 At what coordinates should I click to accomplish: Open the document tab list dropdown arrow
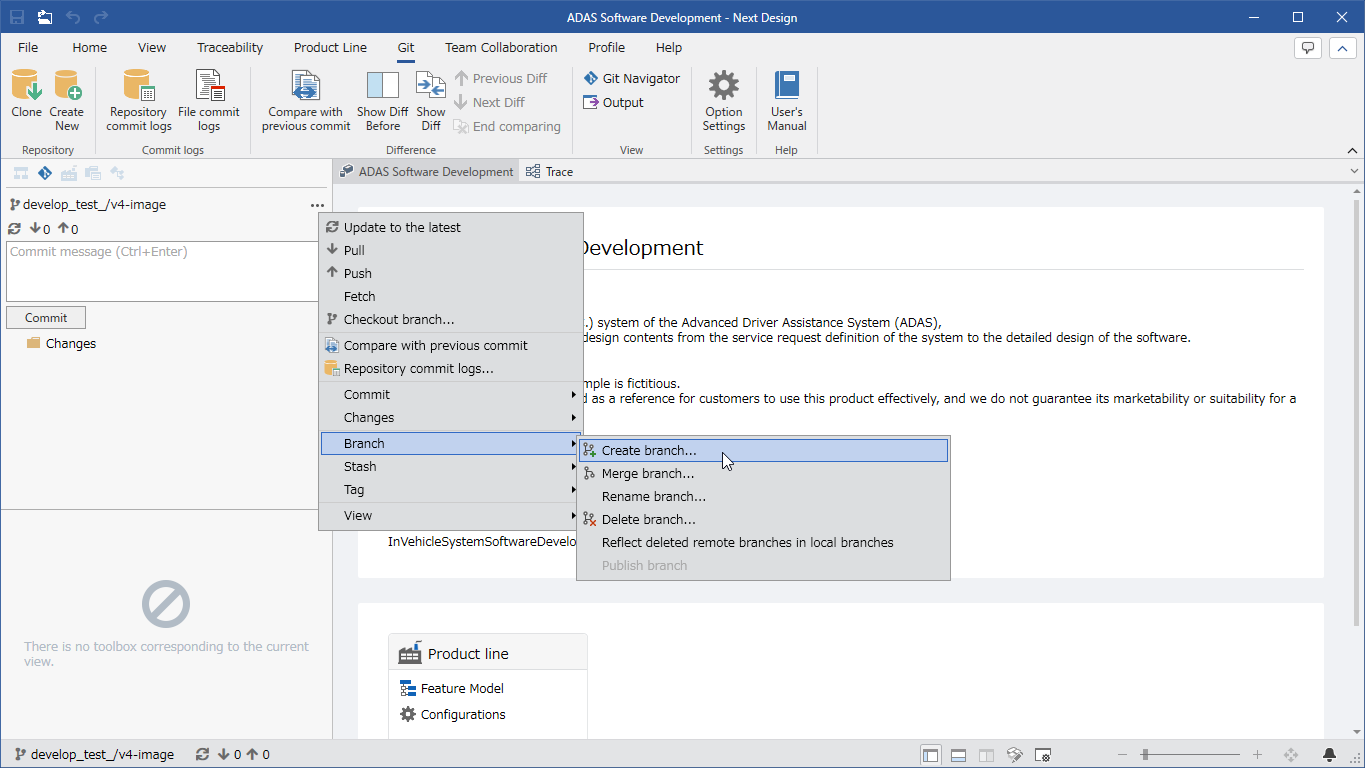(1354, 172)
